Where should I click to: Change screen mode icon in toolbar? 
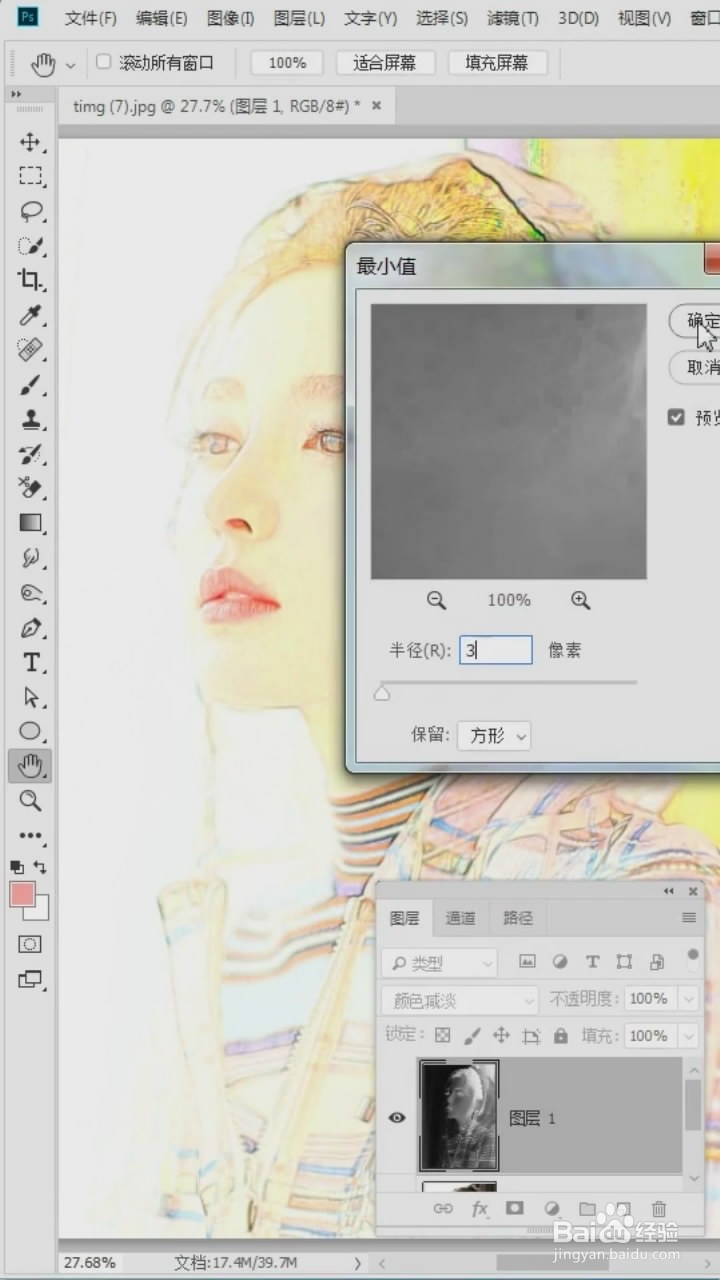pos(30,980)
